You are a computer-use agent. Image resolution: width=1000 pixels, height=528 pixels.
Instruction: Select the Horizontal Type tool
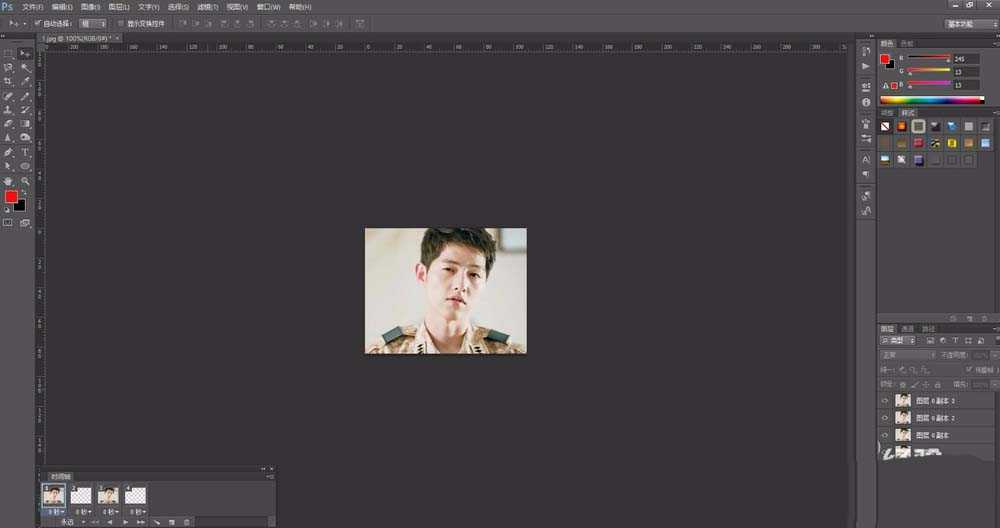tap(25, 152)
